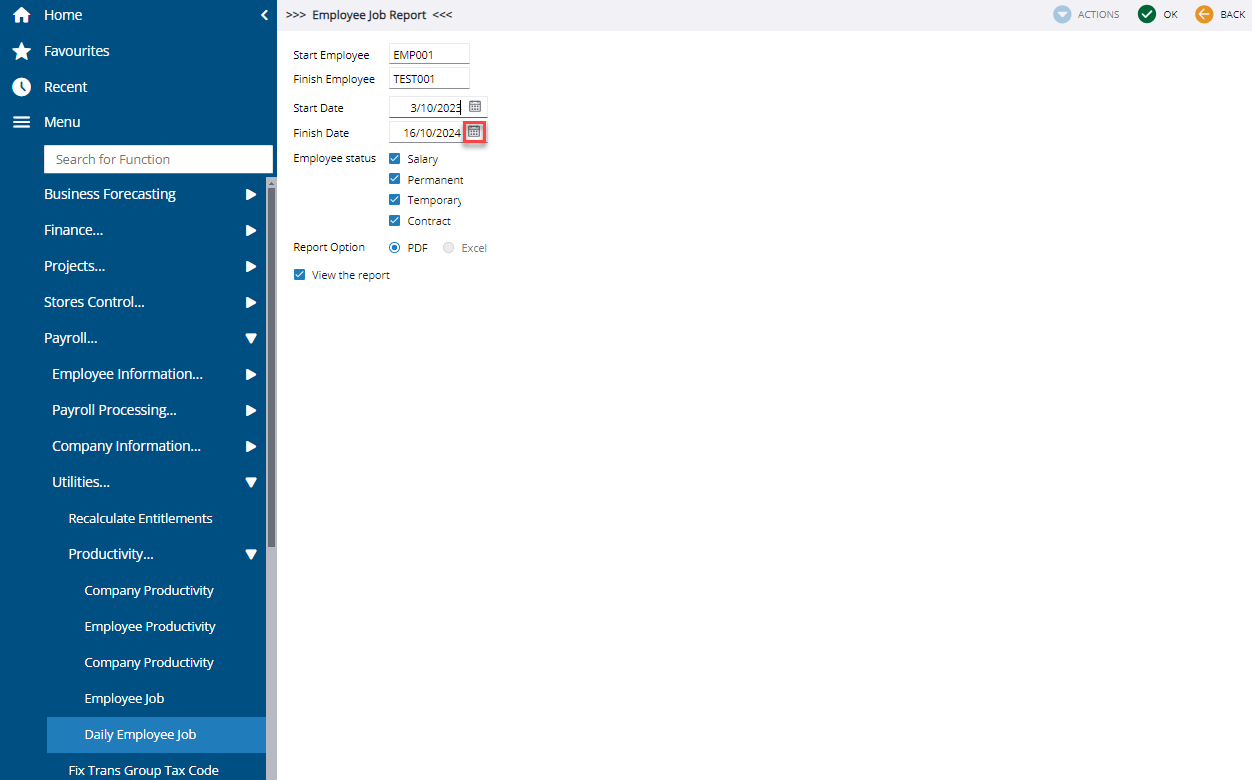Screen dimensions: 1252x780
Task: Click the Finish Employee input field
Action: point(429,78)
